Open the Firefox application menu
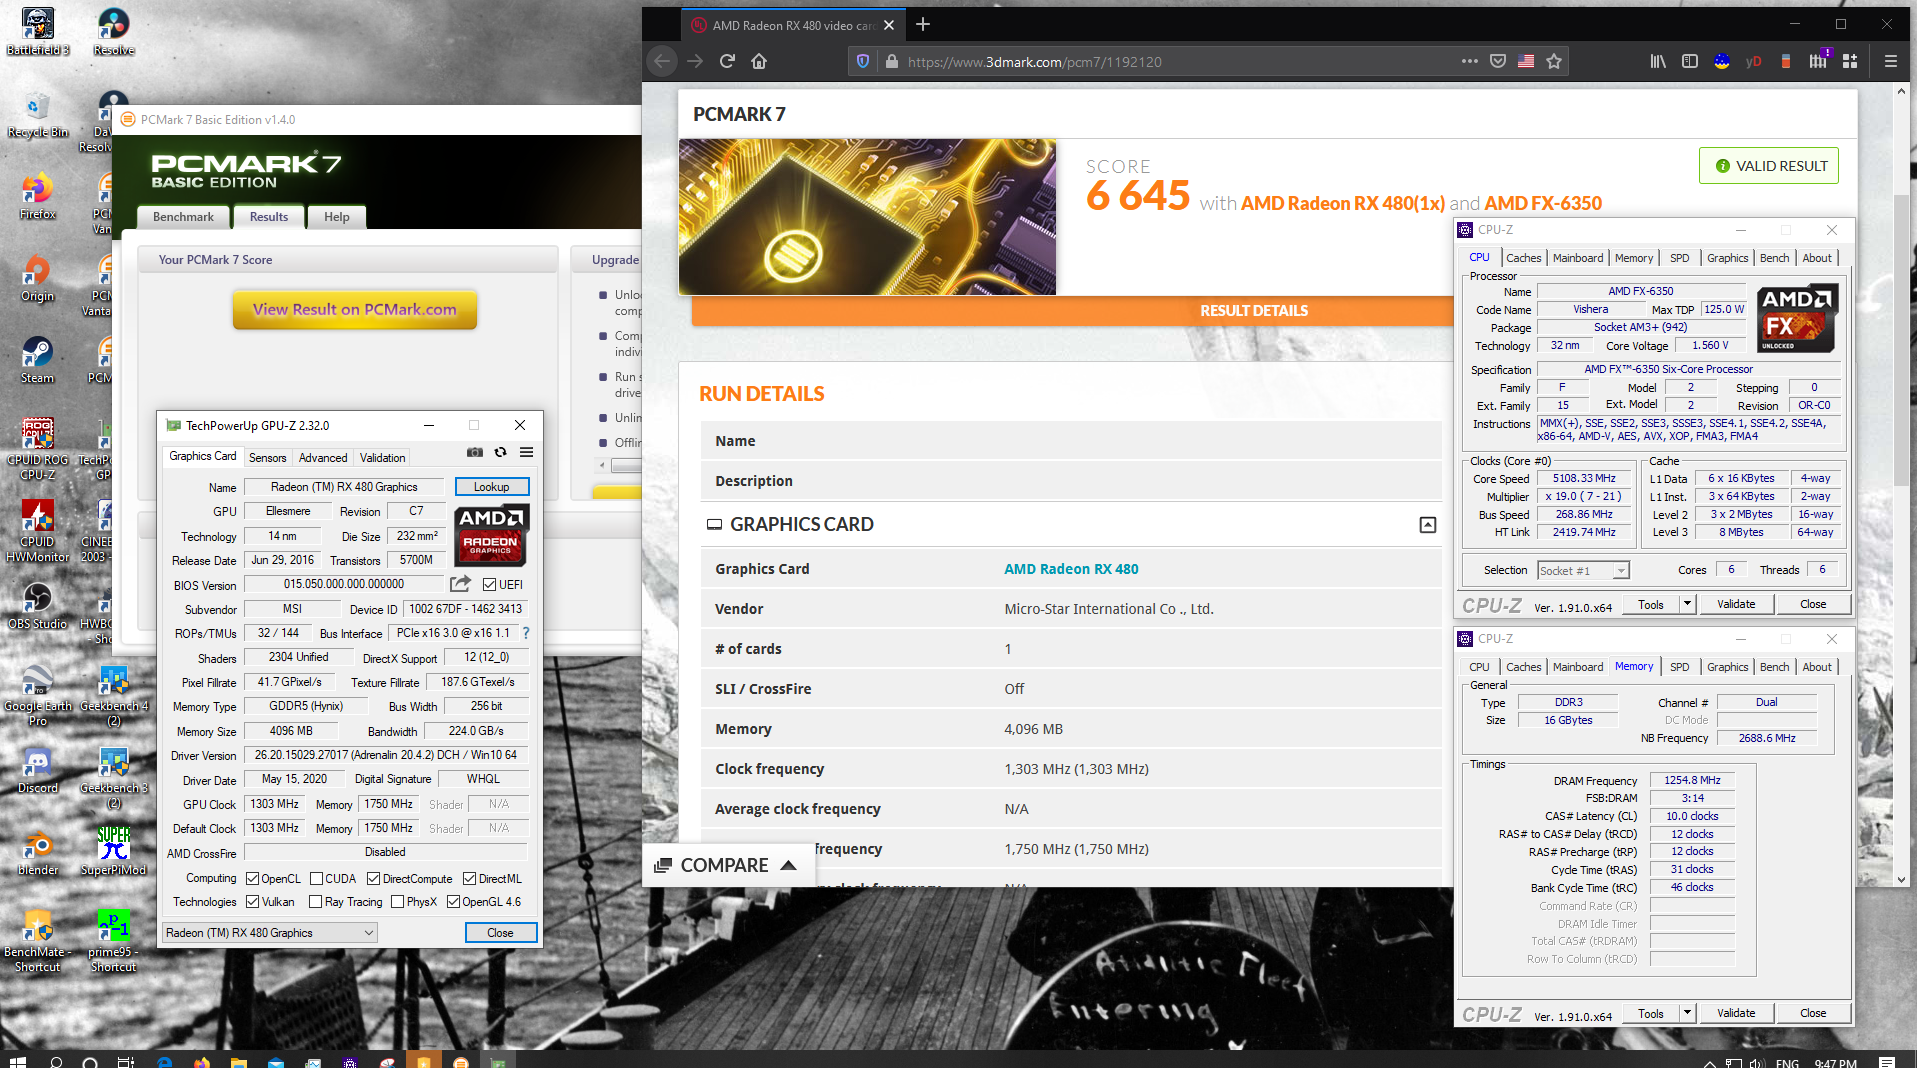The width and height of the screenshot is (1917, 1068). (x=1891, y=61)
